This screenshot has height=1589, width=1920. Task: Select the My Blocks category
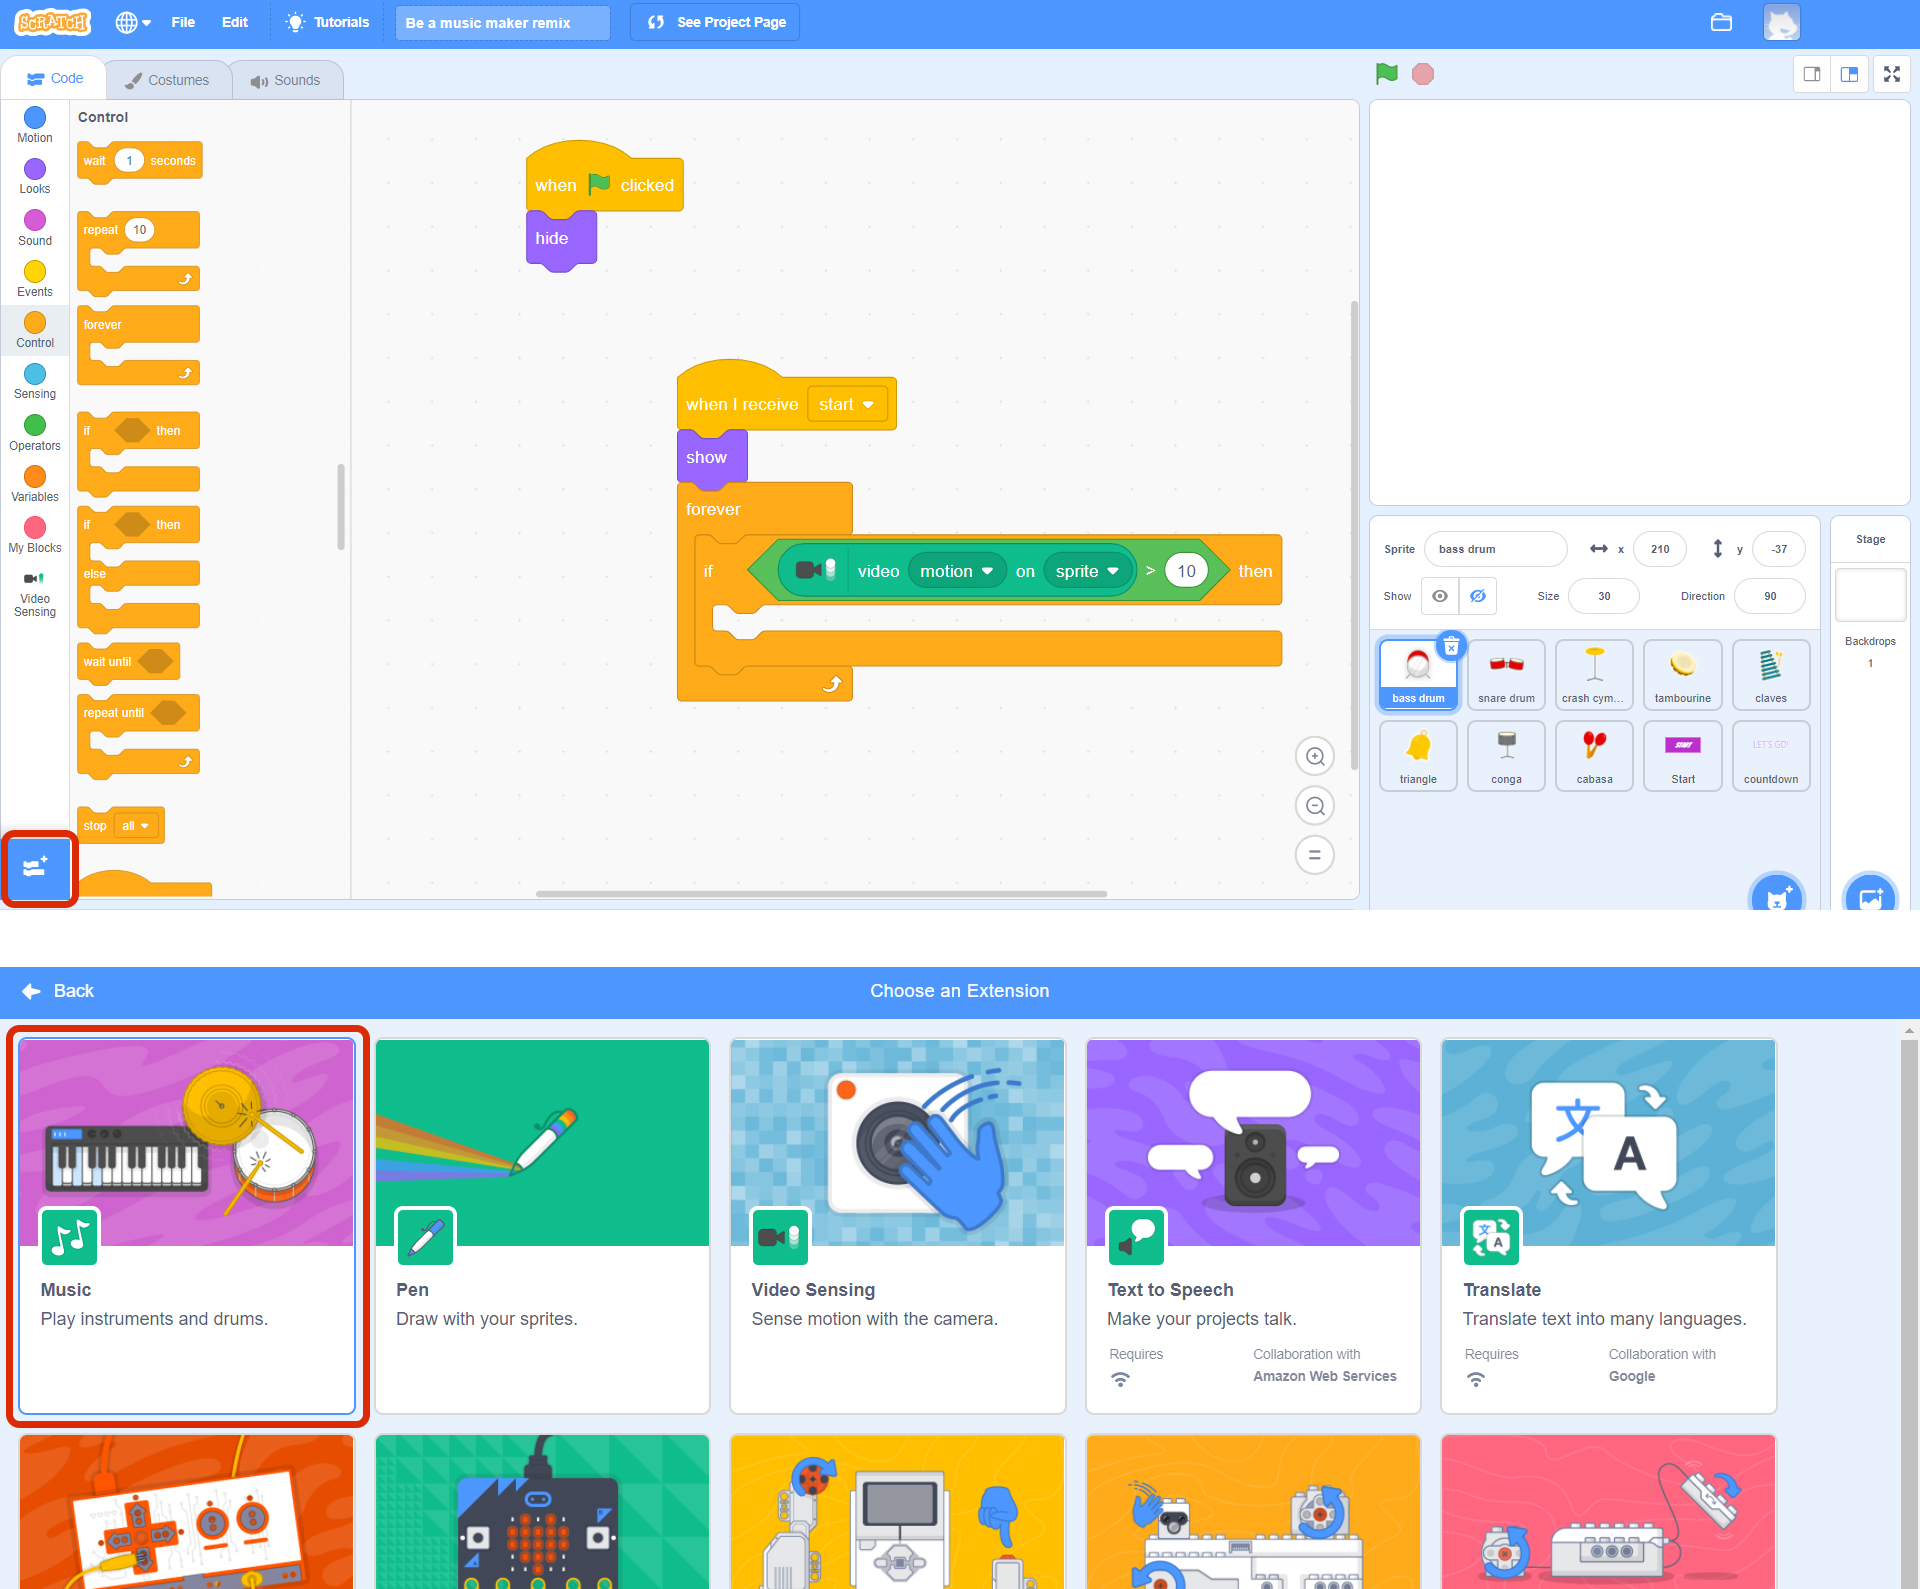[x=35, y=535]
